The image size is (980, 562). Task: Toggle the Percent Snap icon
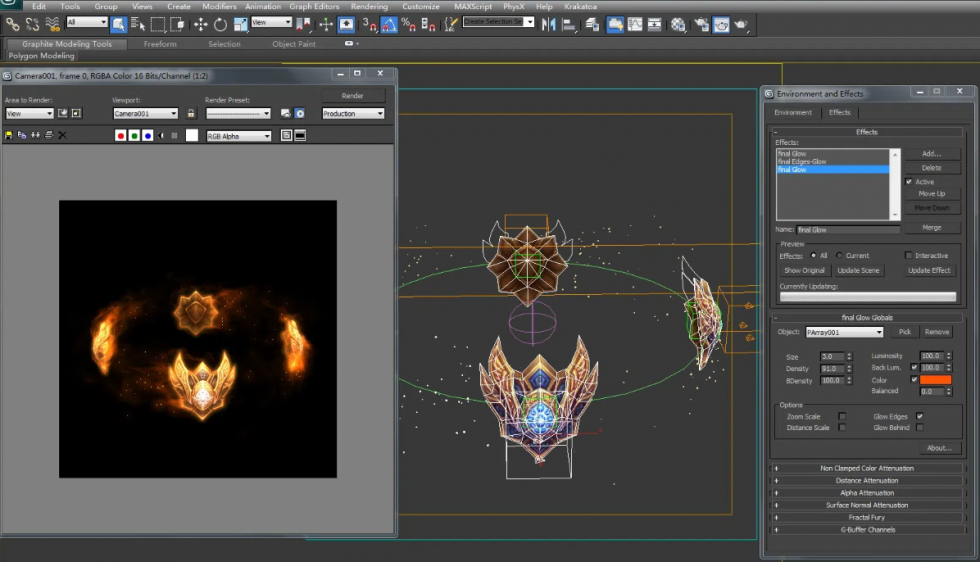409,24
